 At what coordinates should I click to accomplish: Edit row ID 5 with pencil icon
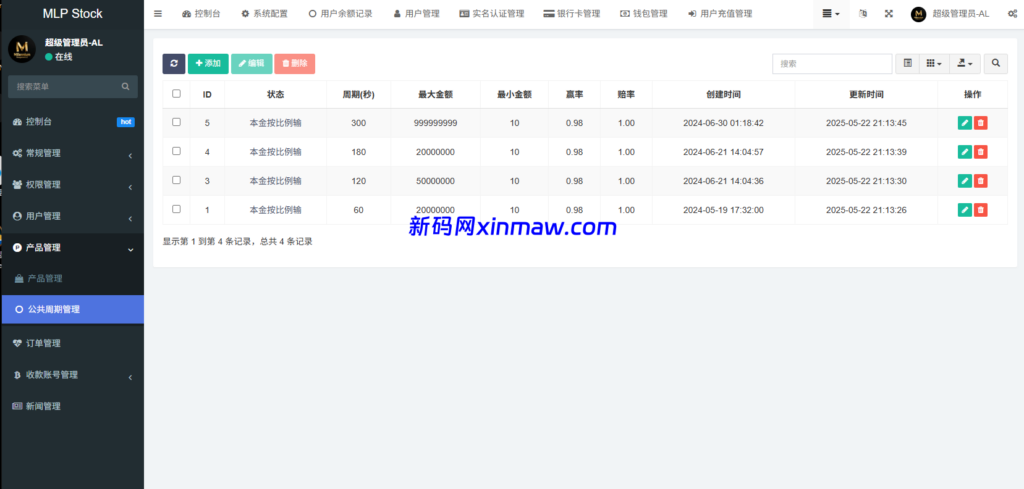click(x=965, y=123)
